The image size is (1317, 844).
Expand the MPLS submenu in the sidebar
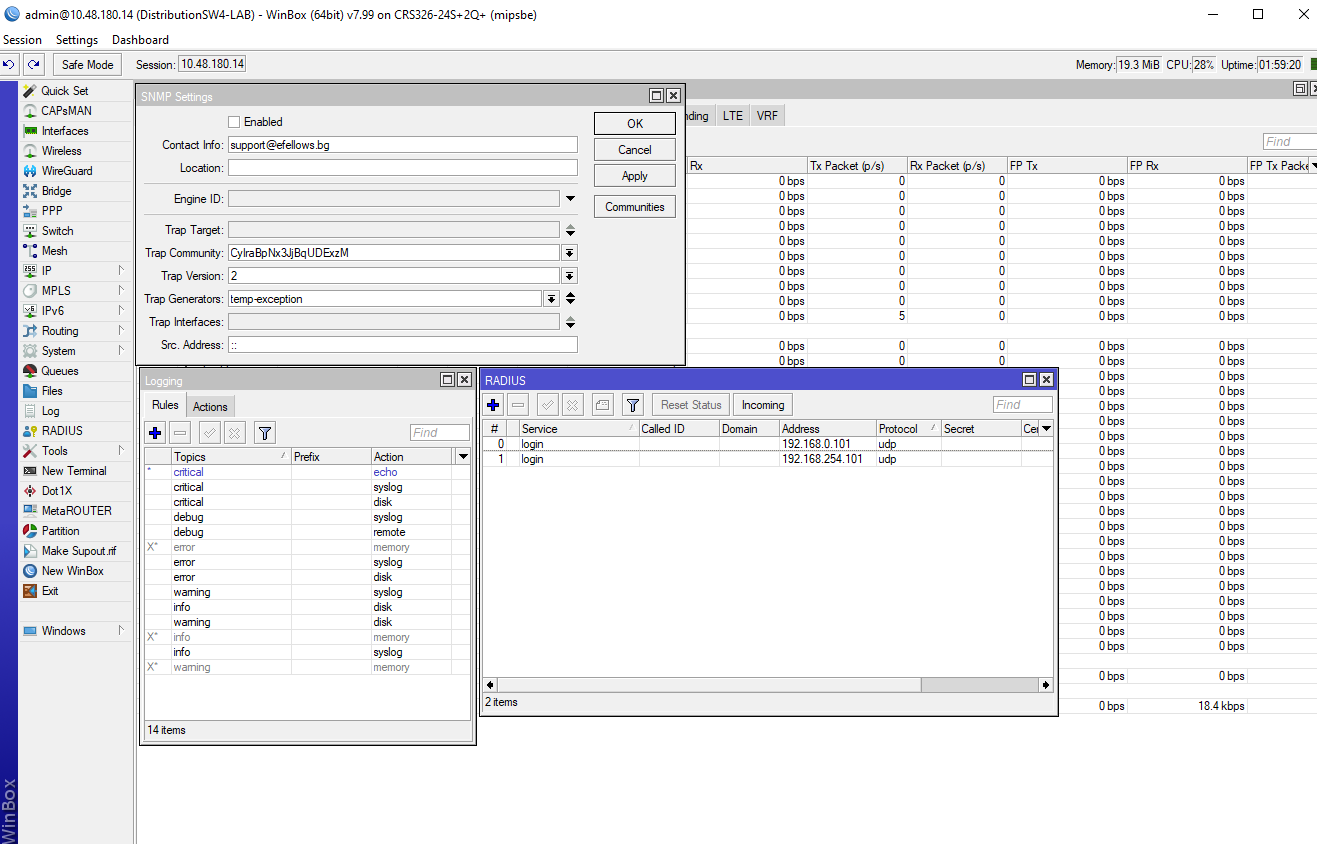(121, 291)
